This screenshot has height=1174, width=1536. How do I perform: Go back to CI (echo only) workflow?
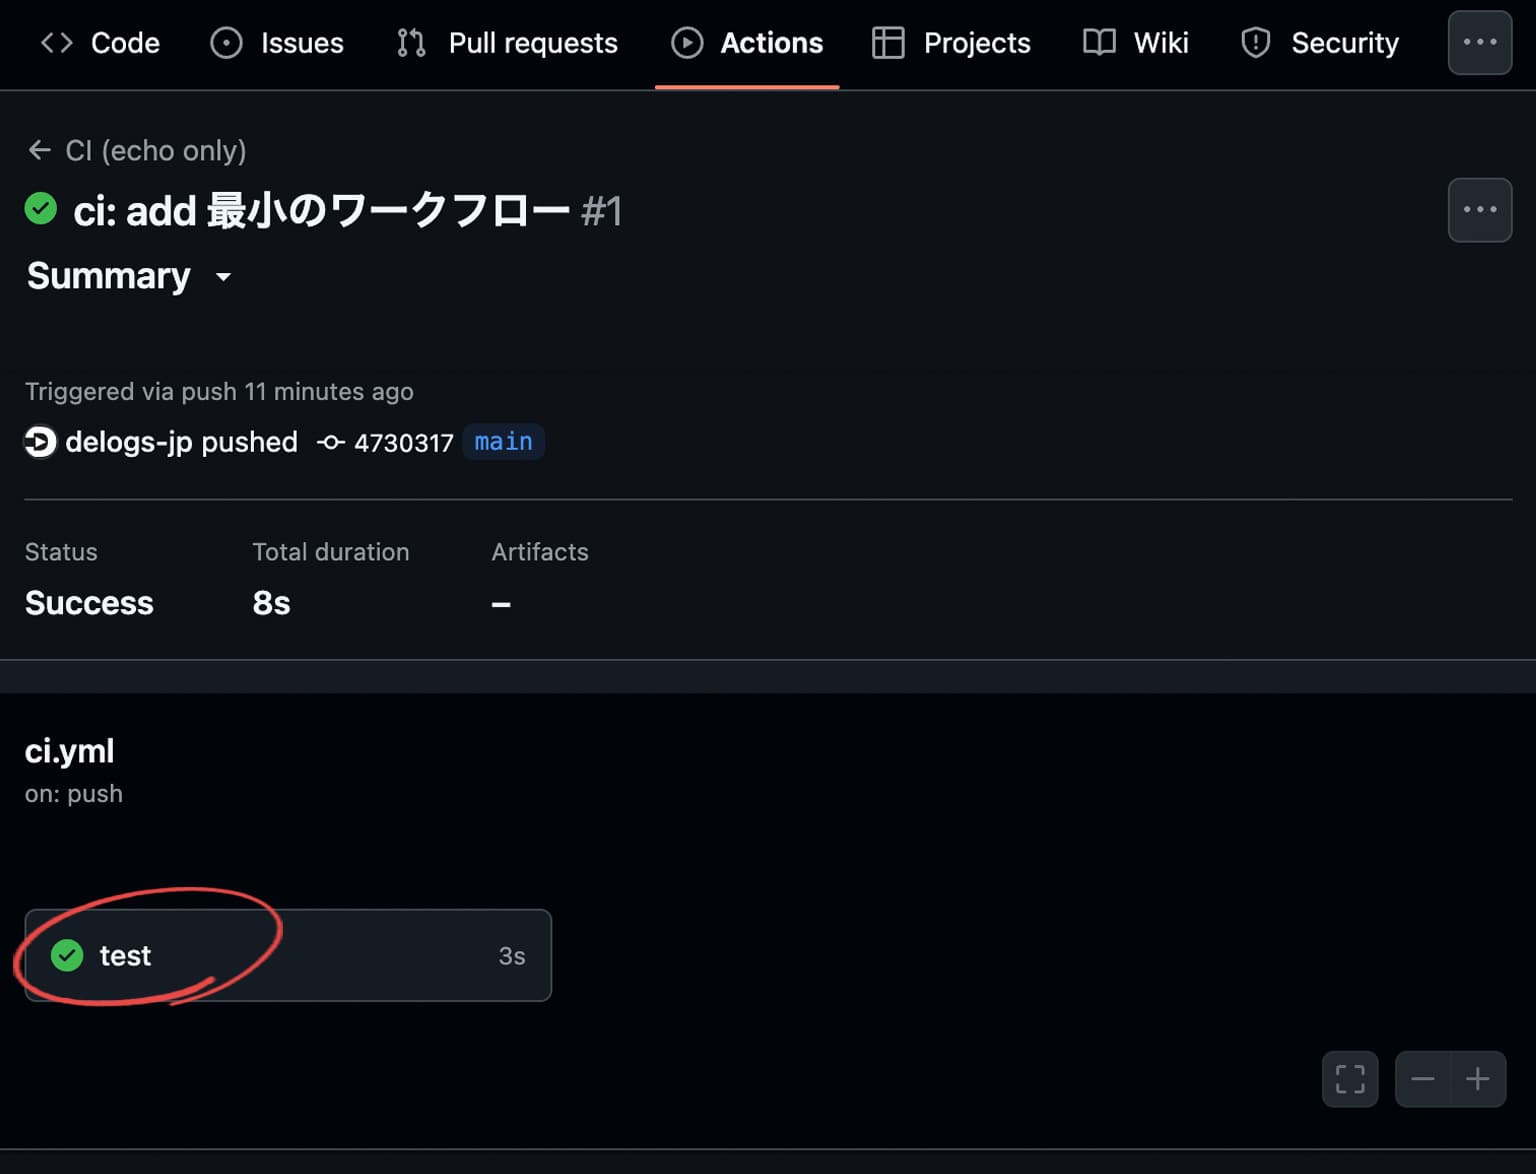pyautogui.click(x=155, y=151)
